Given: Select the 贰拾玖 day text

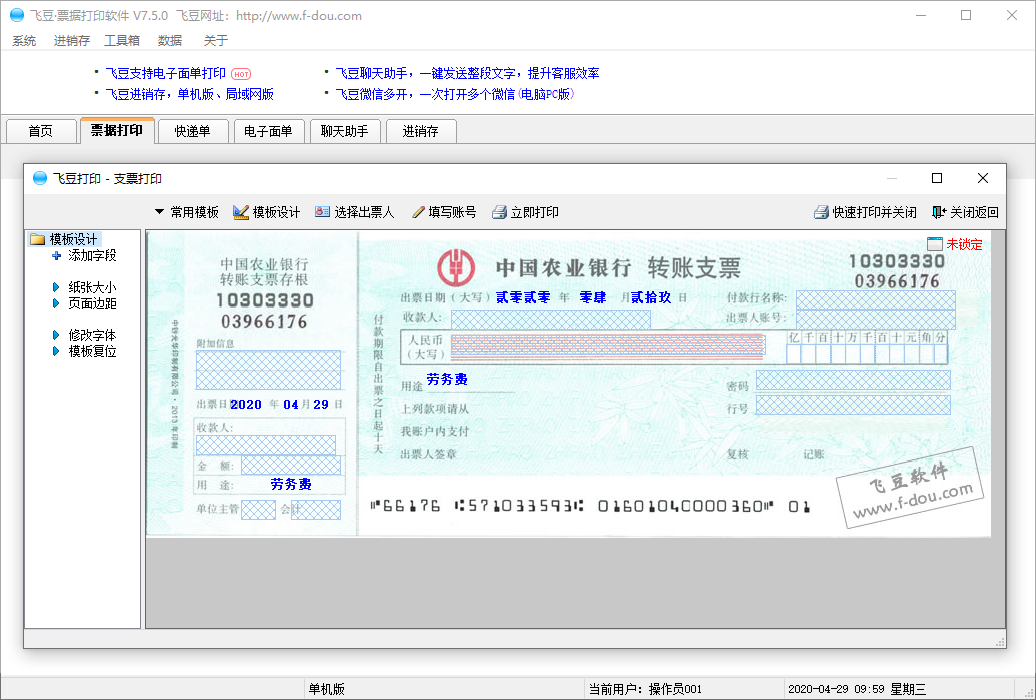Looking at the screenshot, I should coord(651,297).
